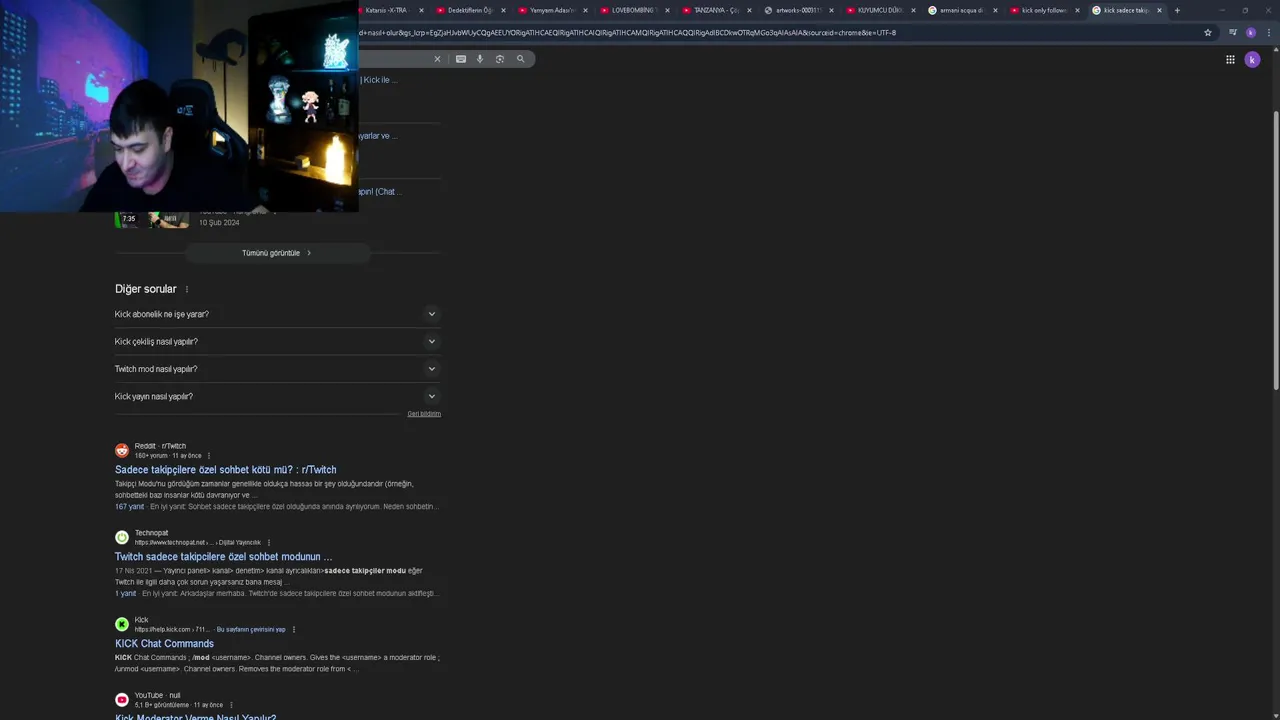
Task: Open the video thumbnail showing 7:35 duration
Action: (x=152, y=219)
